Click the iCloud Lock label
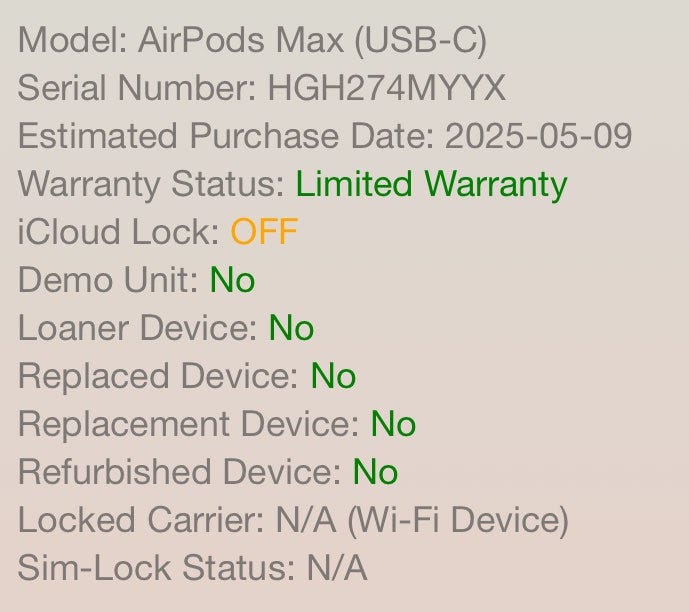The width and height of the screenshot is (689, 612). [118, 233]
